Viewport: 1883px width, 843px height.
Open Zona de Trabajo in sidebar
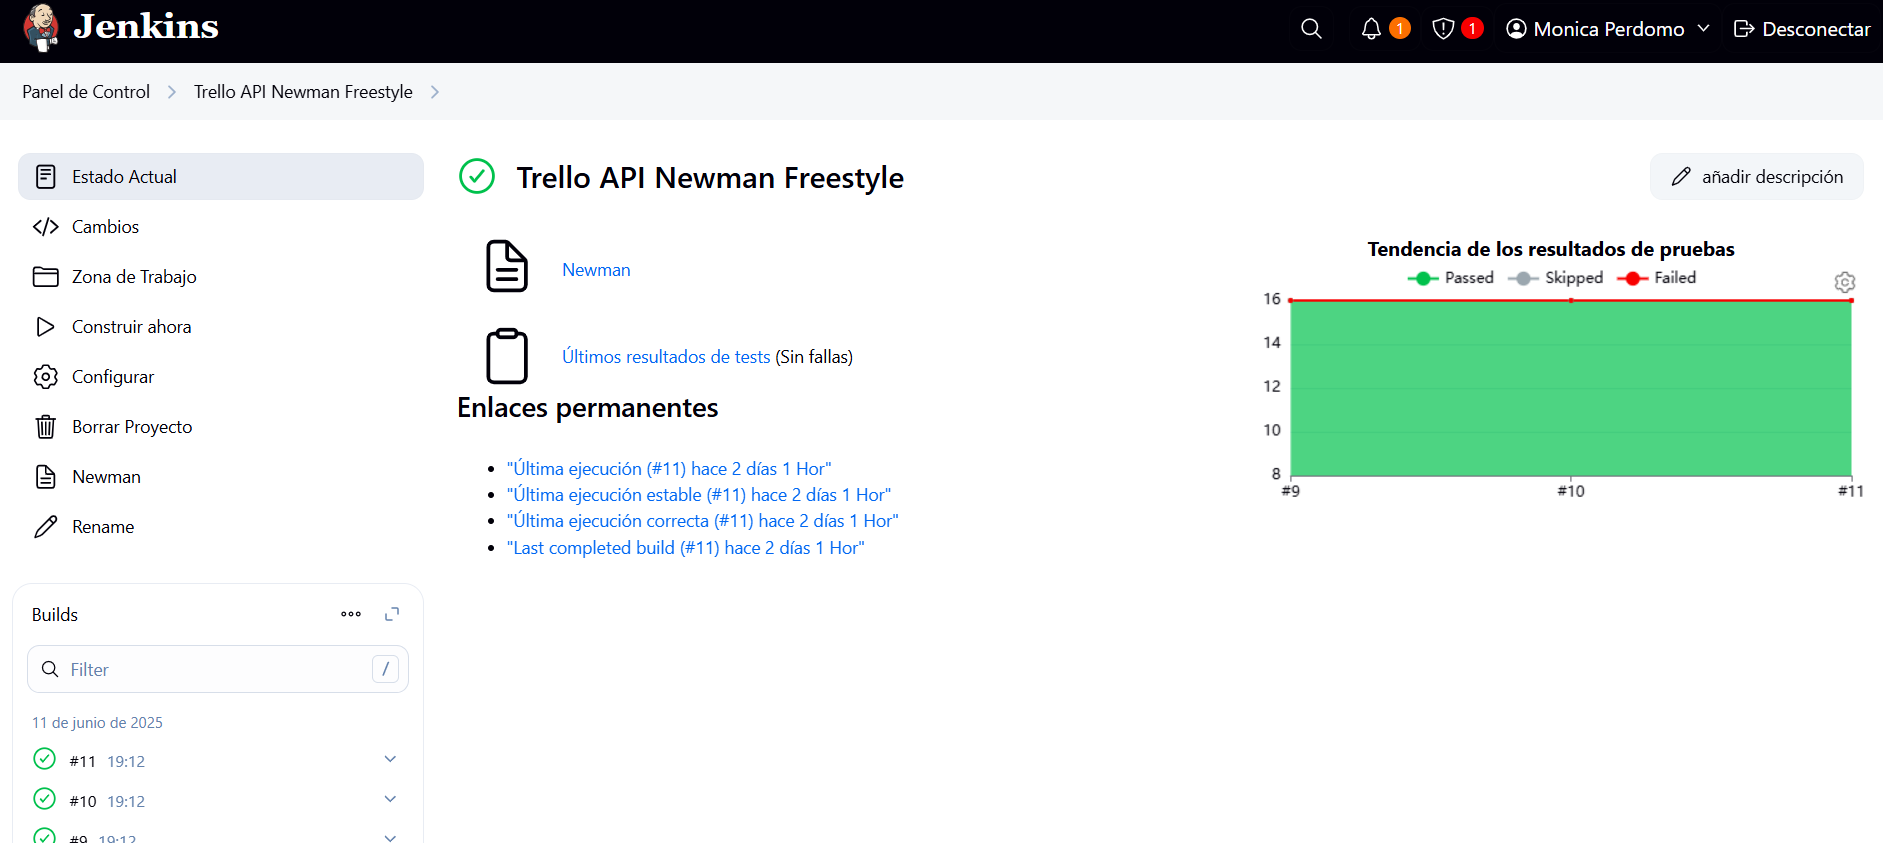tap(221, 277)
